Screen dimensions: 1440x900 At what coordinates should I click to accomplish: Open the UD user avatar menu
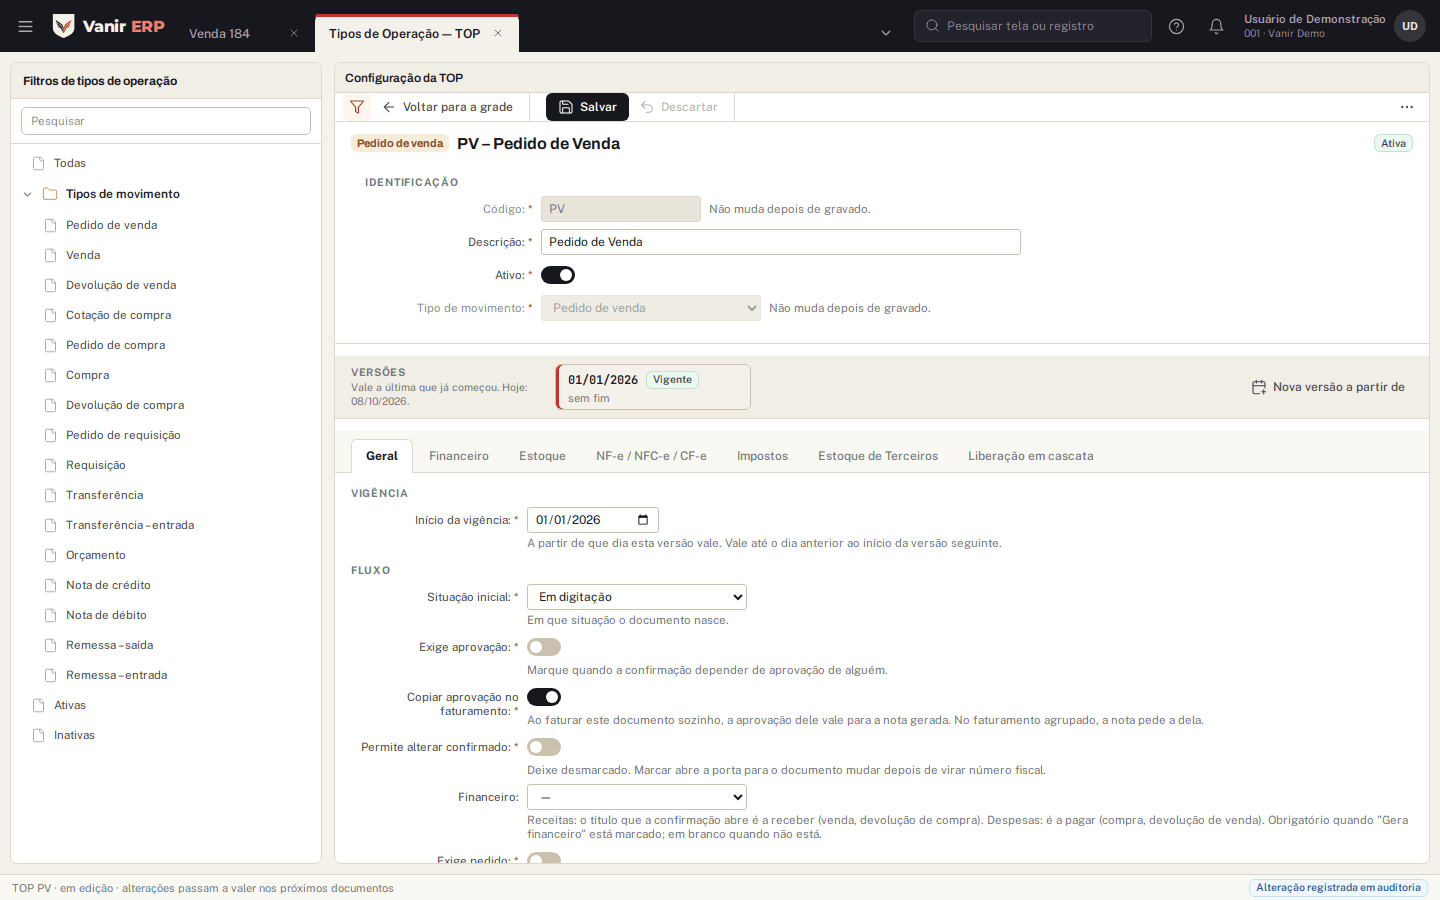point(1410,26)
